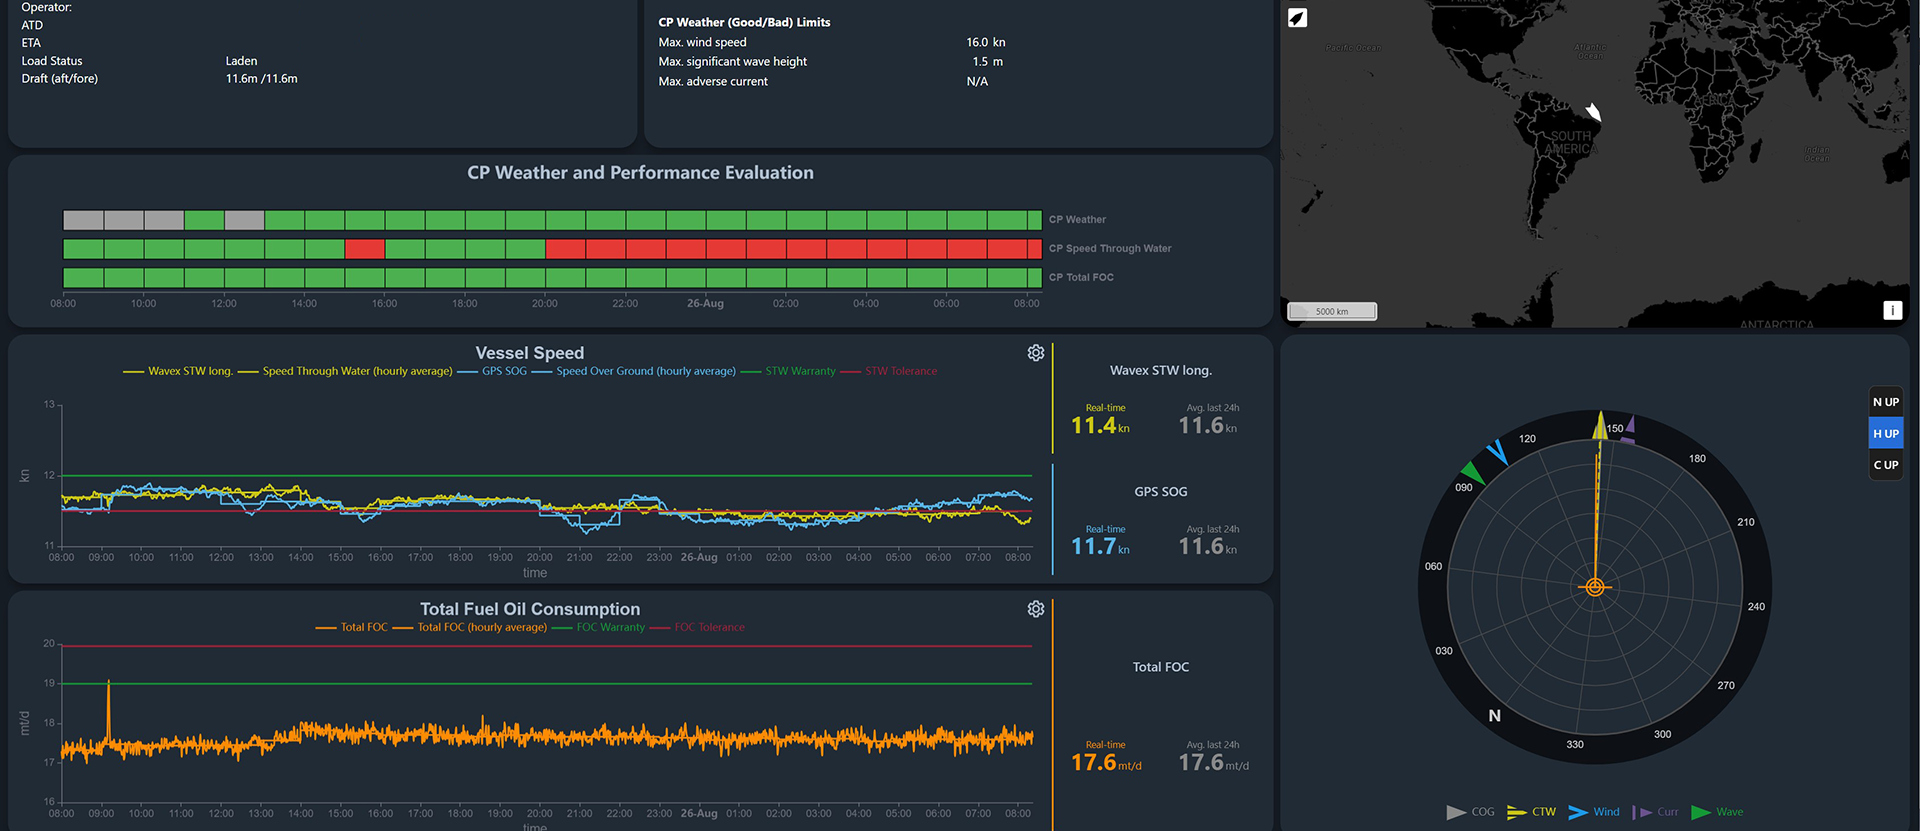
Task: Open the map info icon
Action: point(1892,310)
